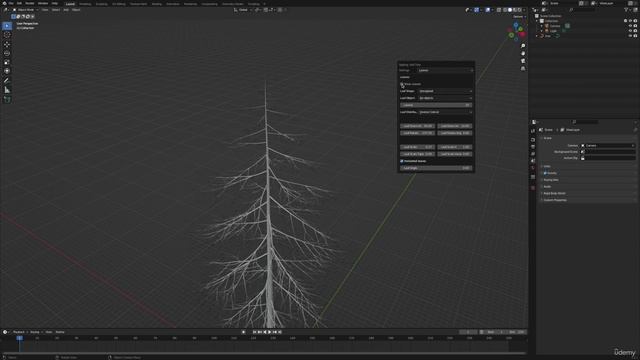Open the Render properties tab
Screen dimensions: 640x360
coord(533,140)
